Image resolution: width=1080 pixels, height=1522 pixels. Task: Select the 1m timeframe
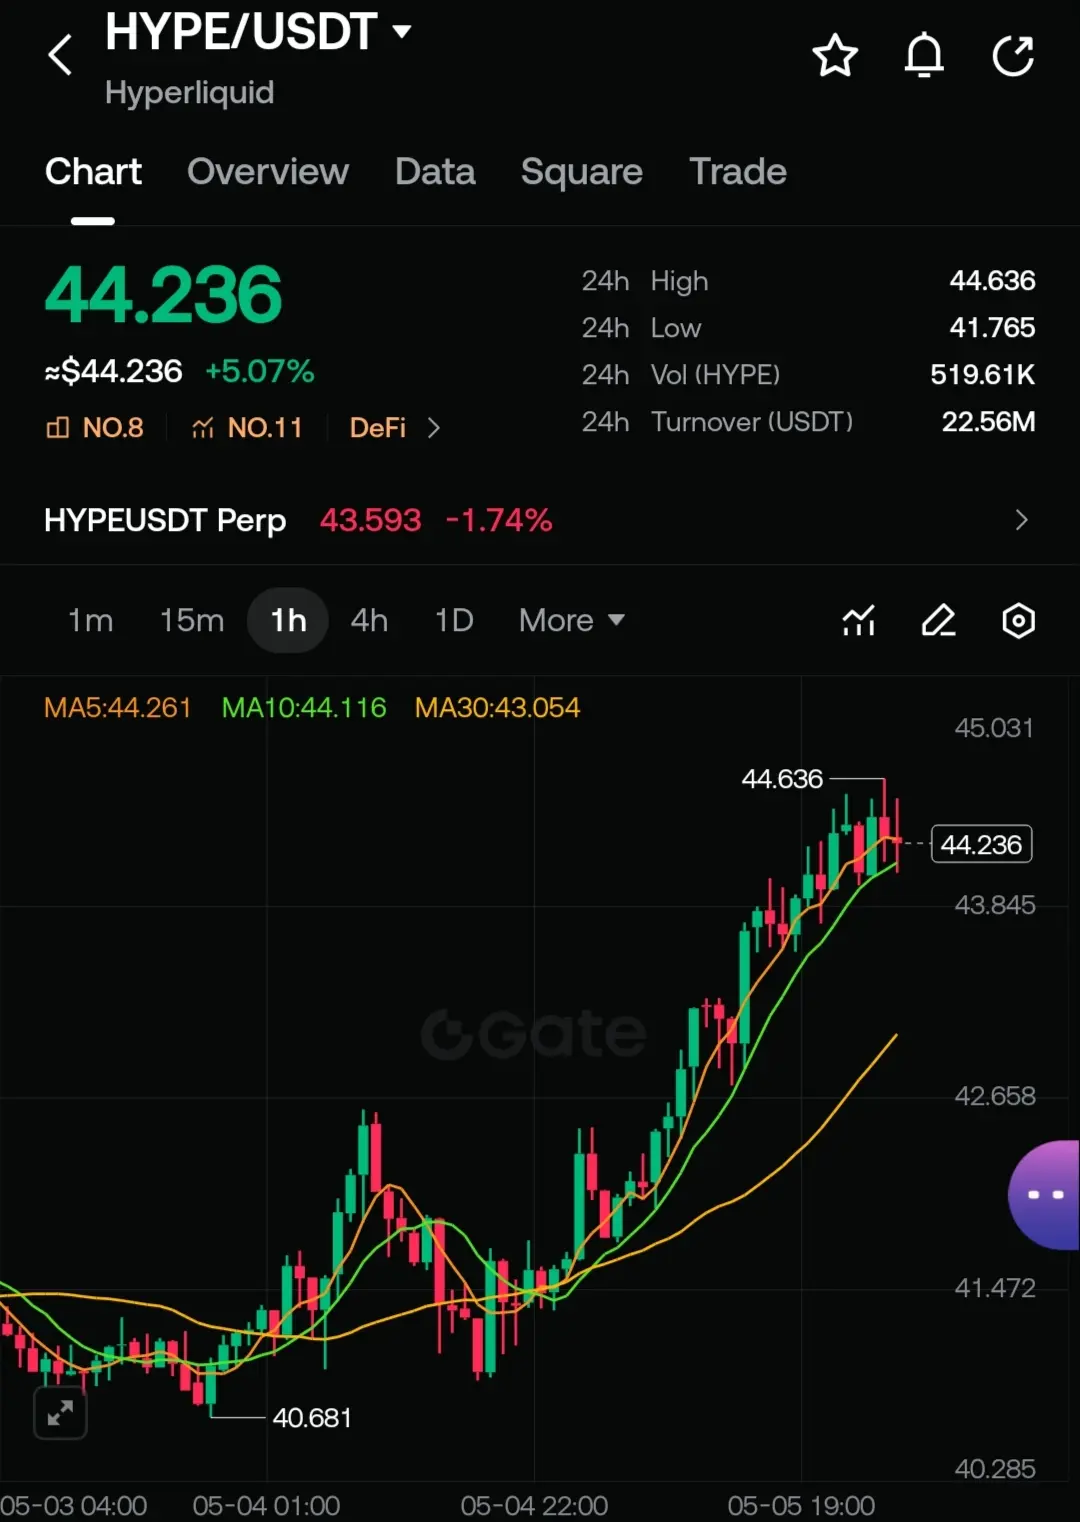90,621
